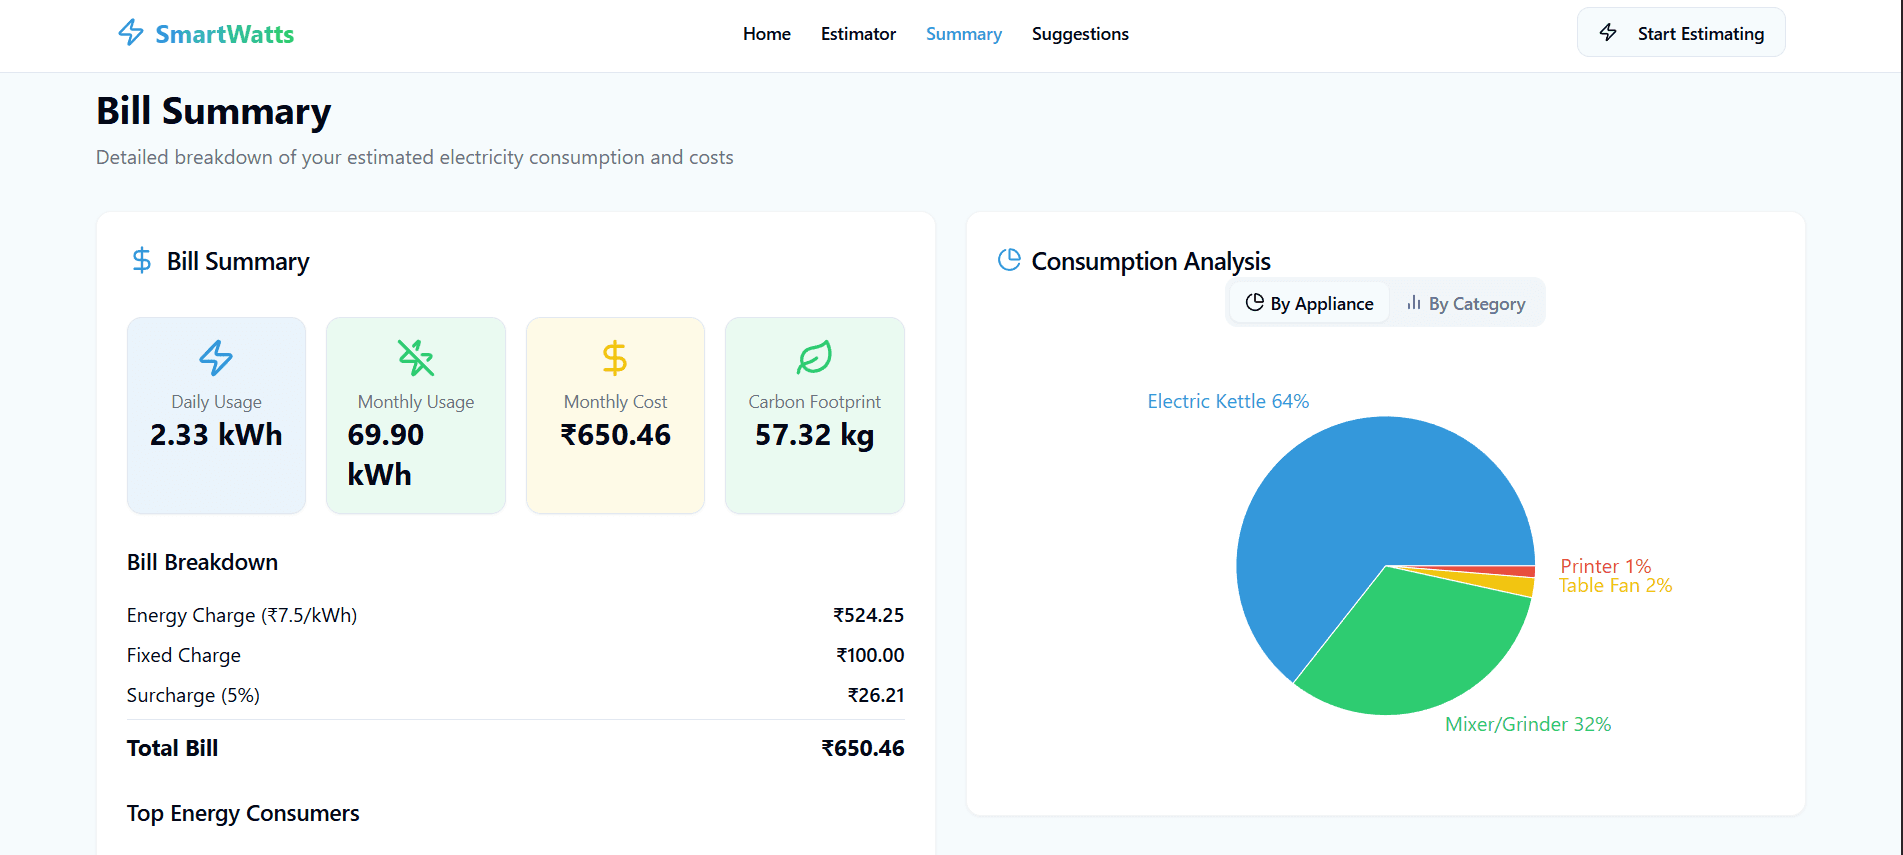
Task: Click the green leaf Carbon Footprint icon
Action: [x=814, y=357]
